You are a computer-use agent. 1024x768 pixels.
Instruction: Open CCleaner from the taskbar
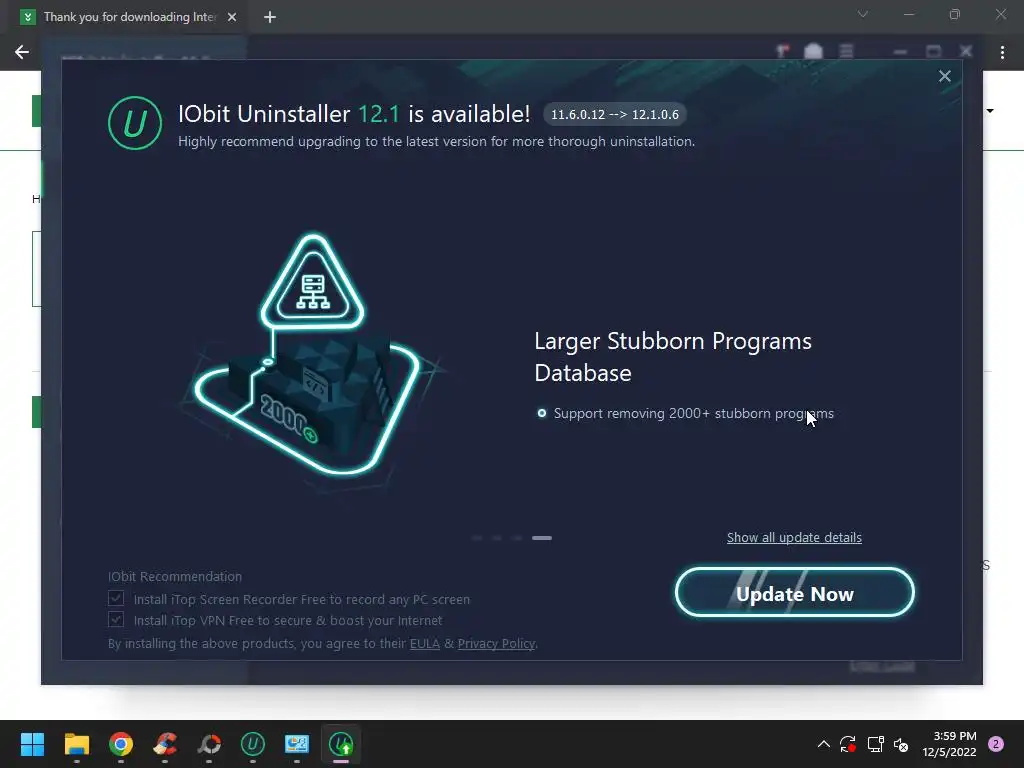tap(165, 744)
